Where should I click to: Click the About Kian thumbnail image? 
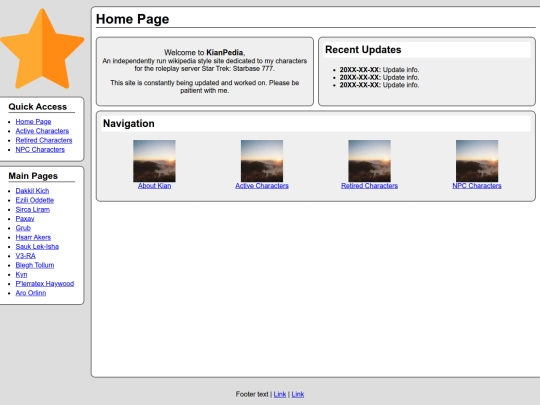tap(154, 161)
